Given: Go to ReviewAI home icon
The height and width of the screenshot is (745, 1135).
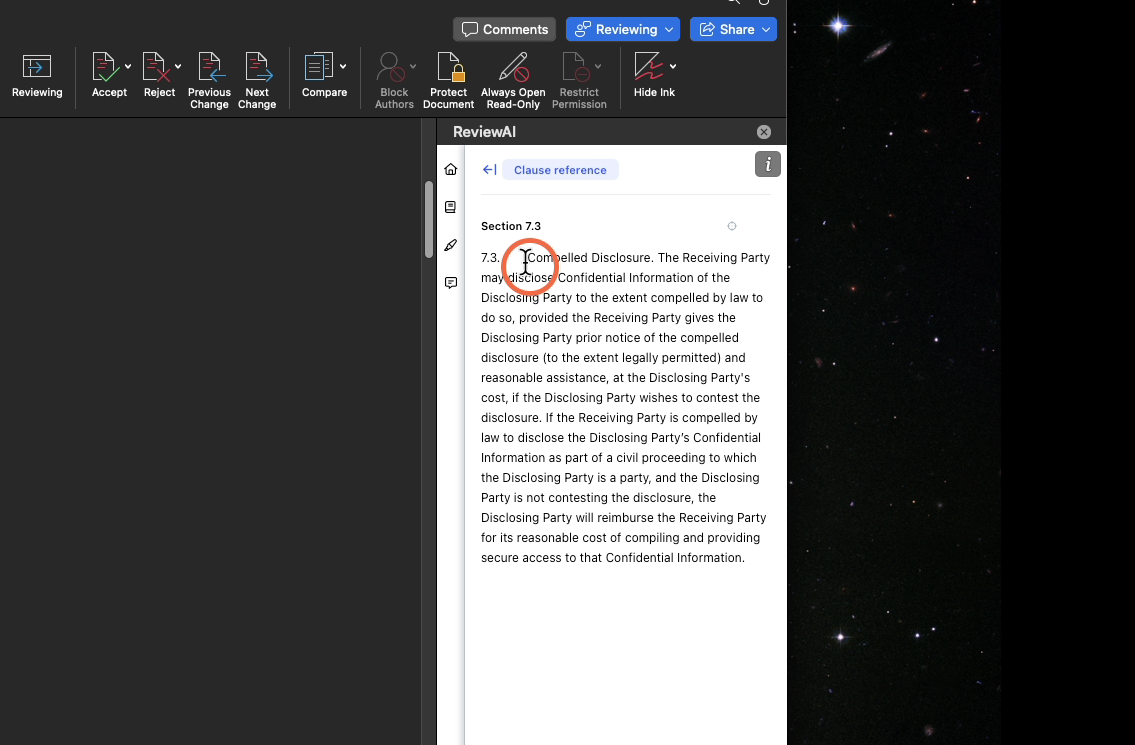Looking at the screenshot, I should (451, 169).
